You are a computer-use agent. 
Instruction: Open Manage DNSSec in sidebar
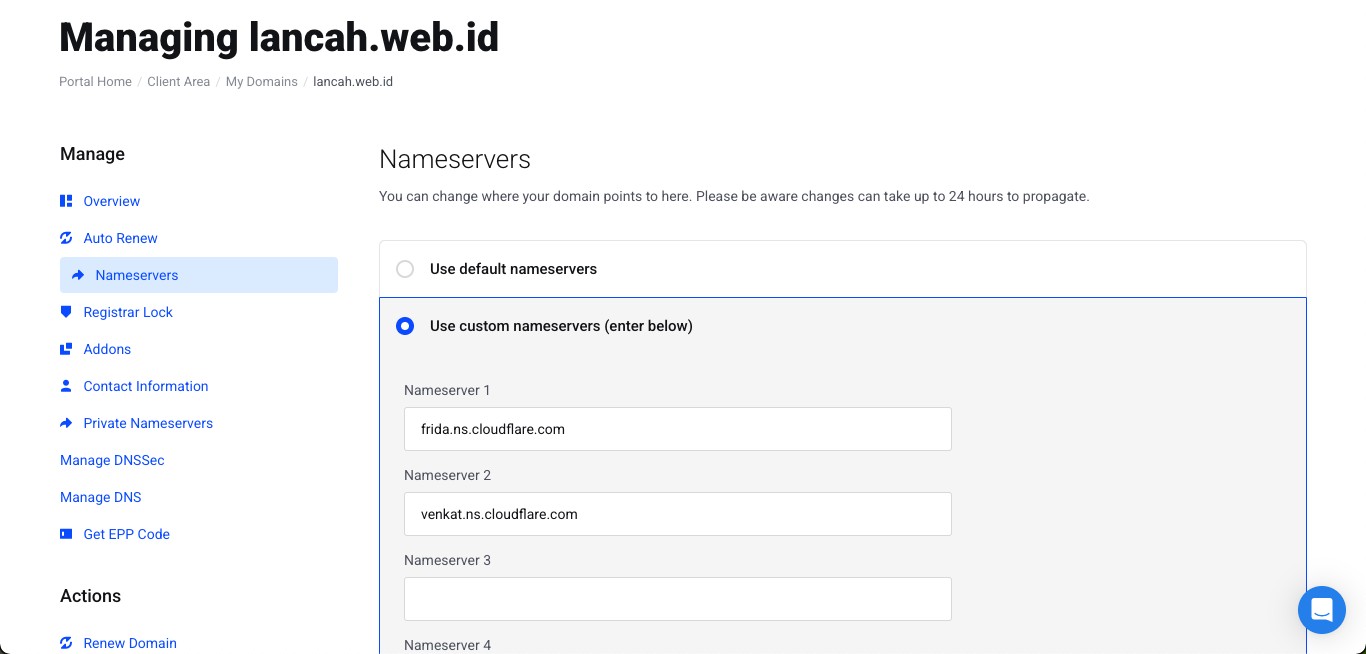point(112,460)
